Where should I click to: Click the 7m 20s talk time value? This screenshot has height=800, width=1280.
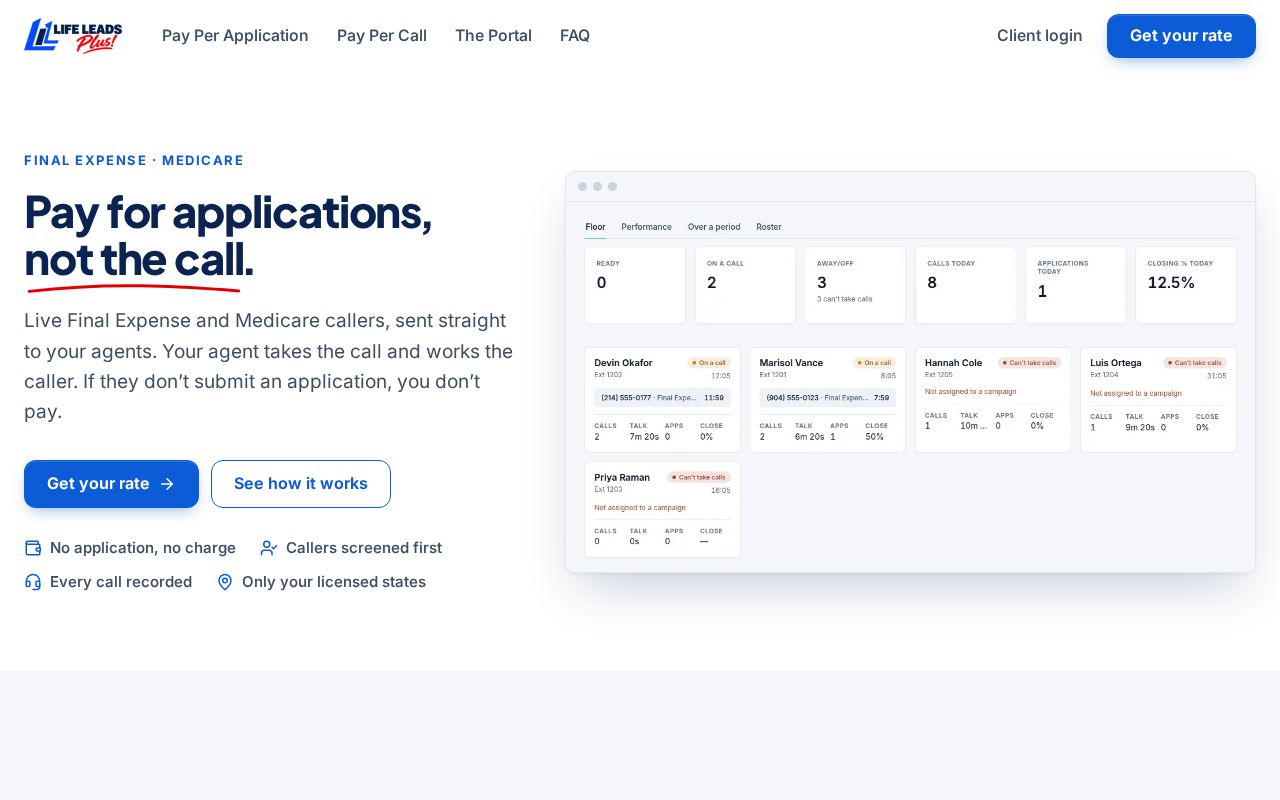pyautogui.click(x=644, y=437)
